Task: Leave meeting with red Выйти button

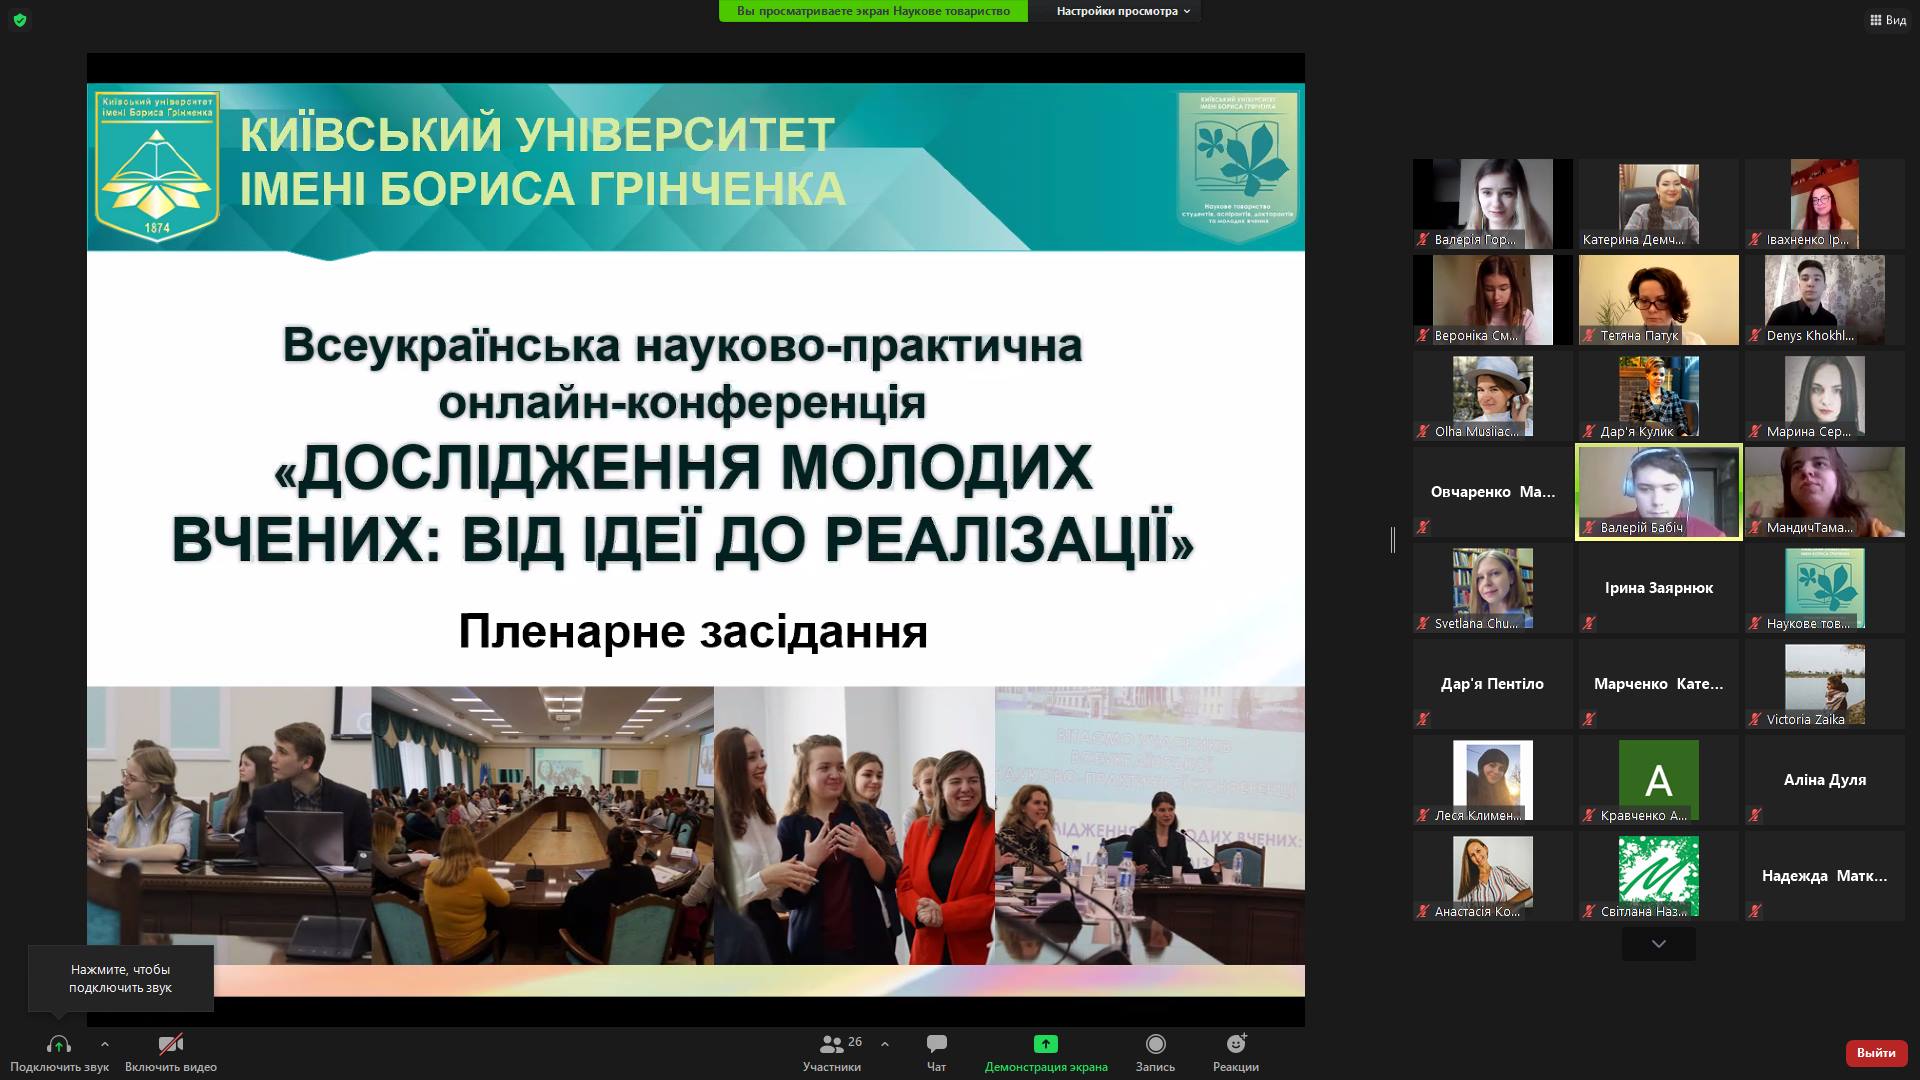Action: click(x=1876, y=1053)
